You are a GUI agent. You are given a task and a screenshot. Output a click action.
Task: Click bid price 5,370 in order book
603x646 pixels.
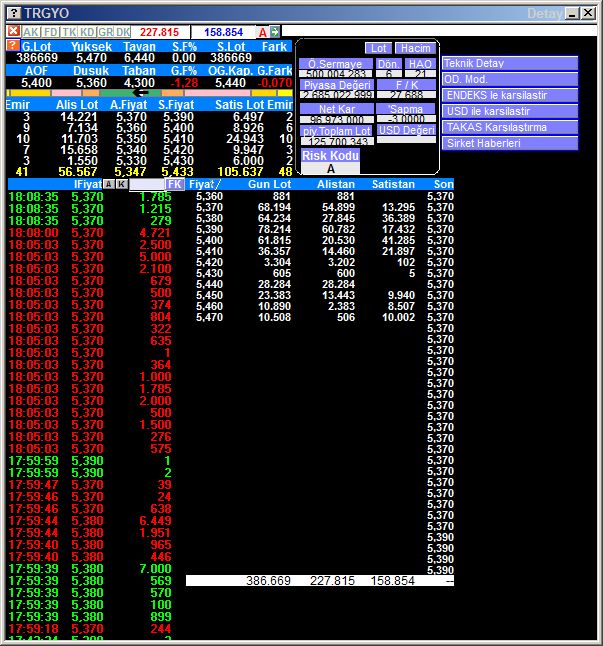(x=131, y=117)
